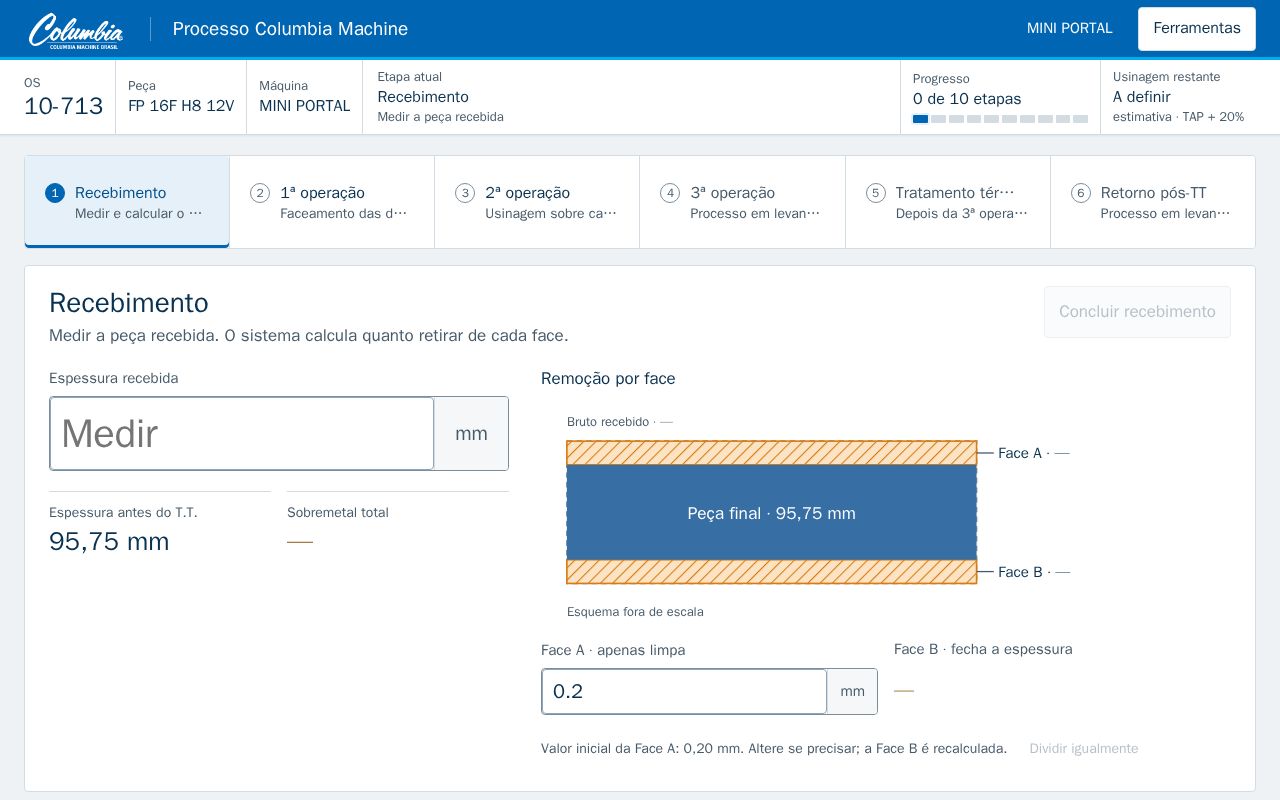
Task: Click the 'Processo Columbia Machine' title
Action: (290, 29)
